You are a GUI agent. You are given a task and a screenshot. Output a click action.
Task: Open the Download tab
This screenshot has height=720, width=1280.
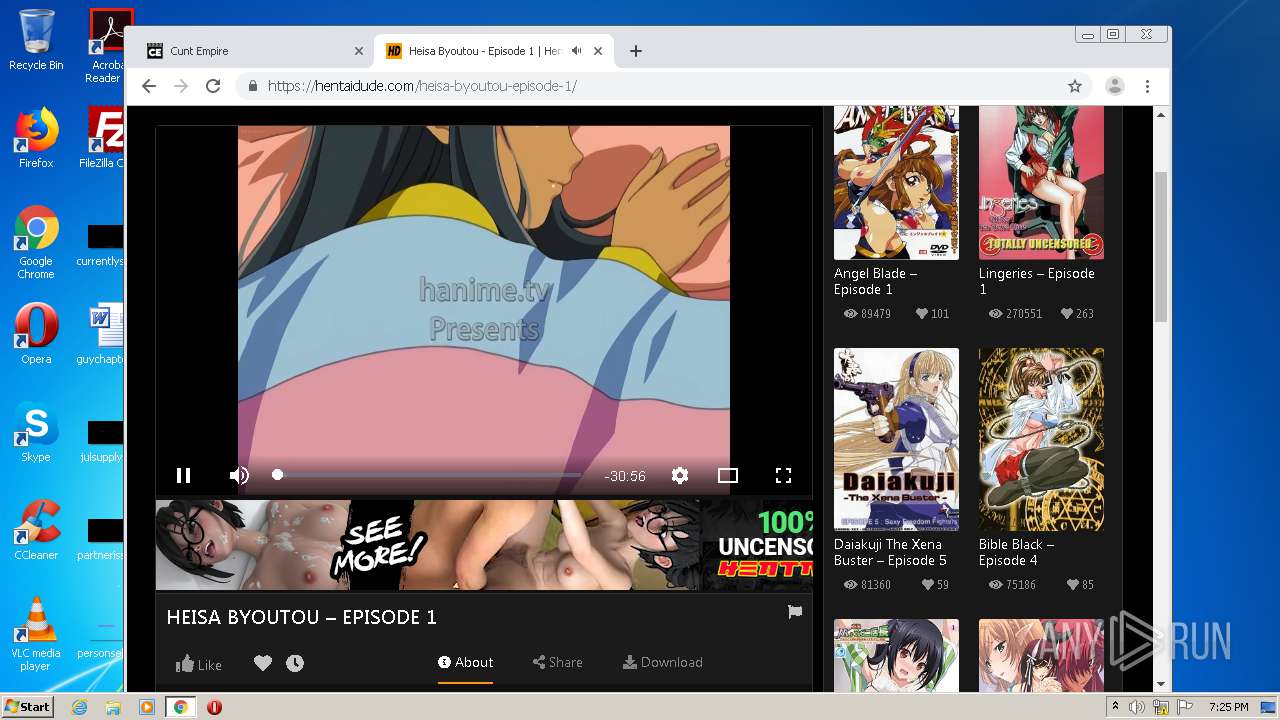tap(662, 662)
